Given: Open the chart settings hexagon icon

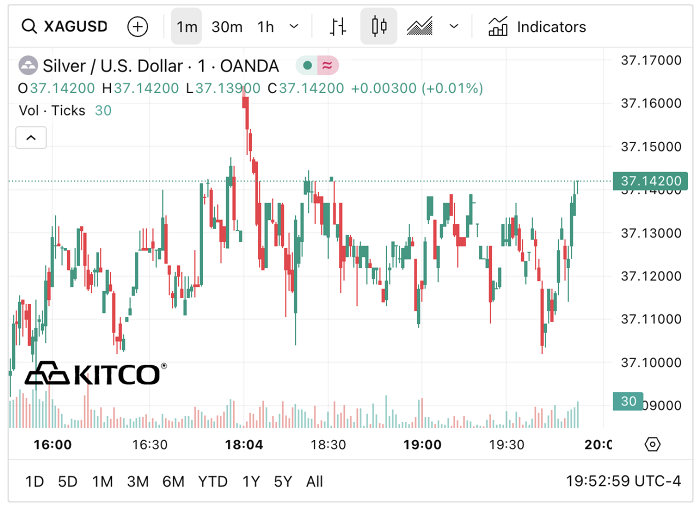Looking at the screenshot, I should click(x=652, y=445).
